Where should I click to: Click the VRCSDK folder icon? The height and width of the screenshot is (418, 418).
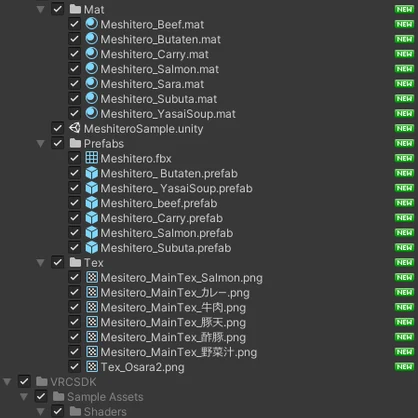42,381
